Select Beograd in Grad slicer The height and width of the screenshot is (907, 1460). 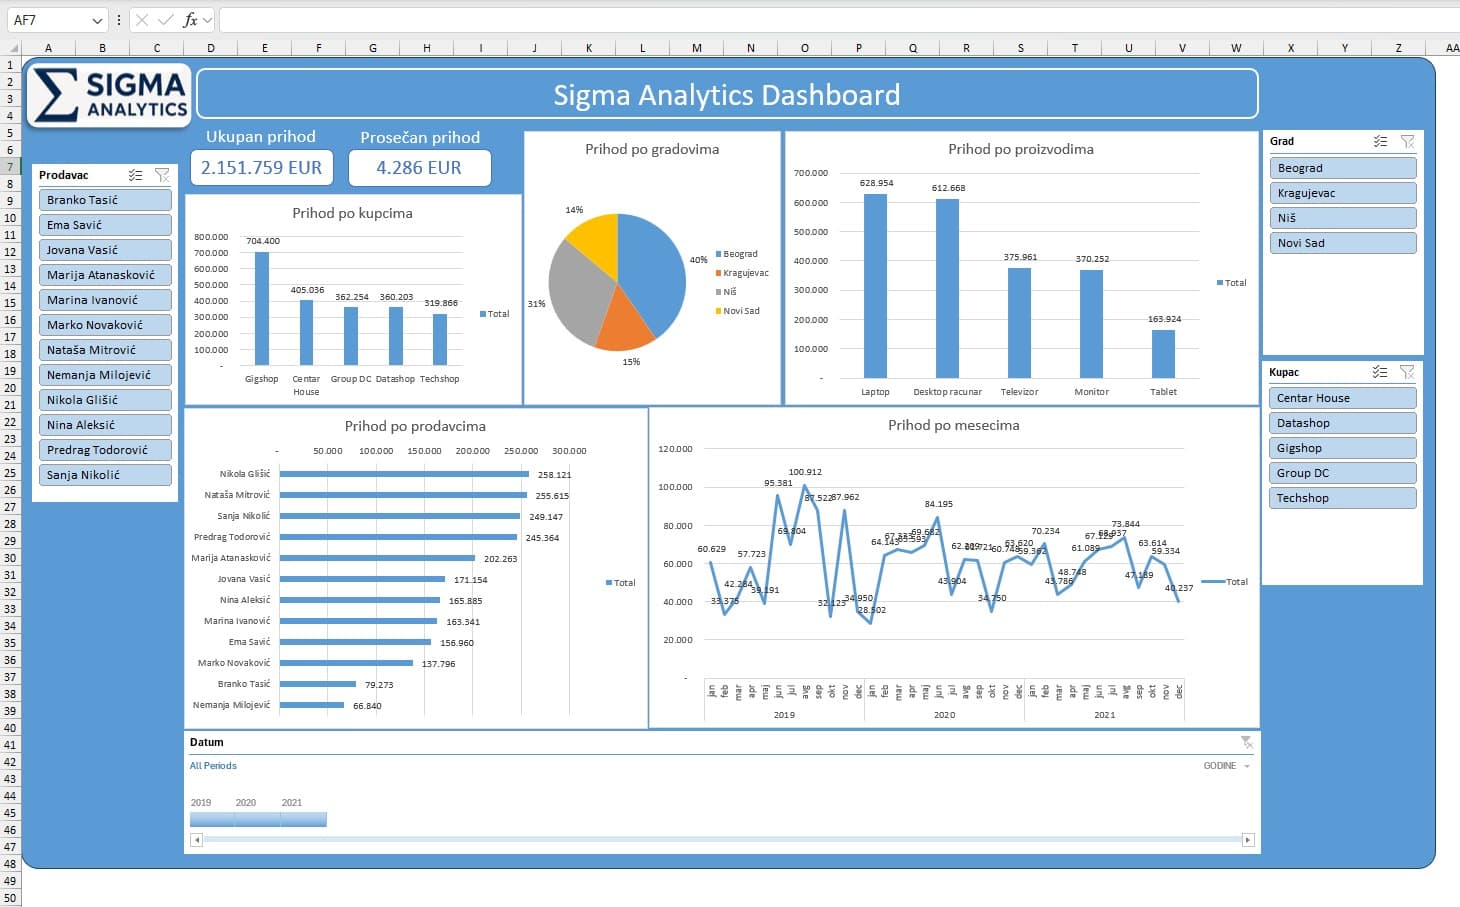[1342, 168]
